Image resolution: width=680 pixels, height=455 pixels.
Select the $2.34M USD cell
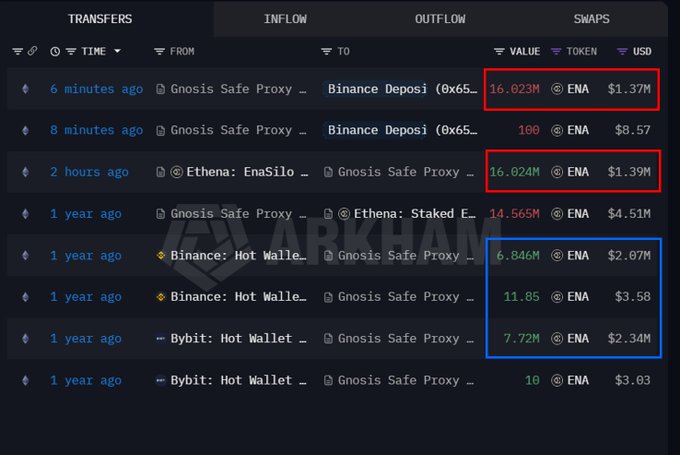(x=629, y=338)
